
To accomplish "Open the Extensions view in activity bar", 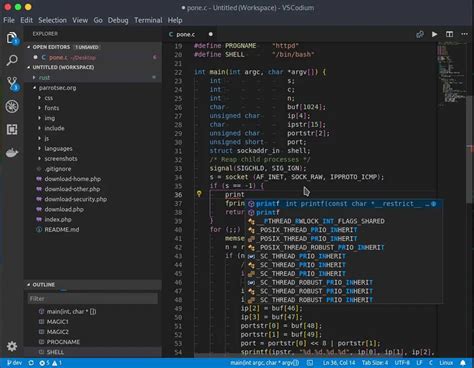I will (x=12, y=129).
